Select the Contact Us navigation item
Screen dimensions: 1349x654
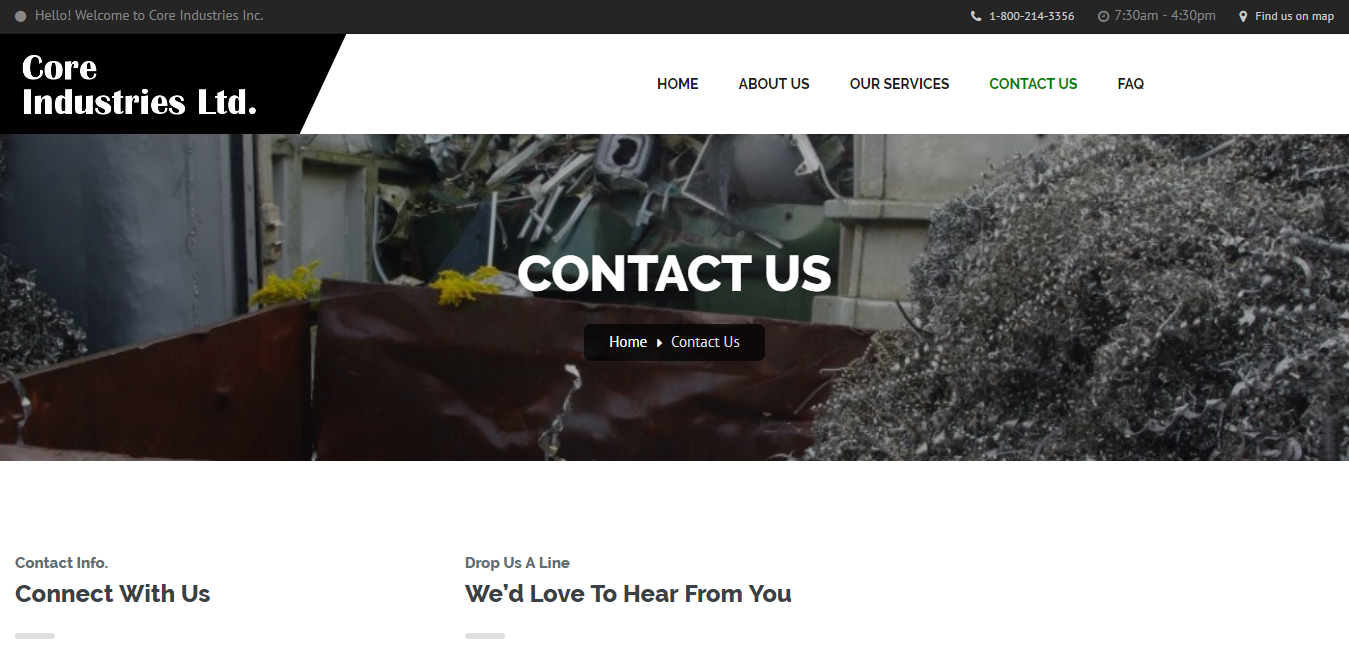[x=1033, y=84]
